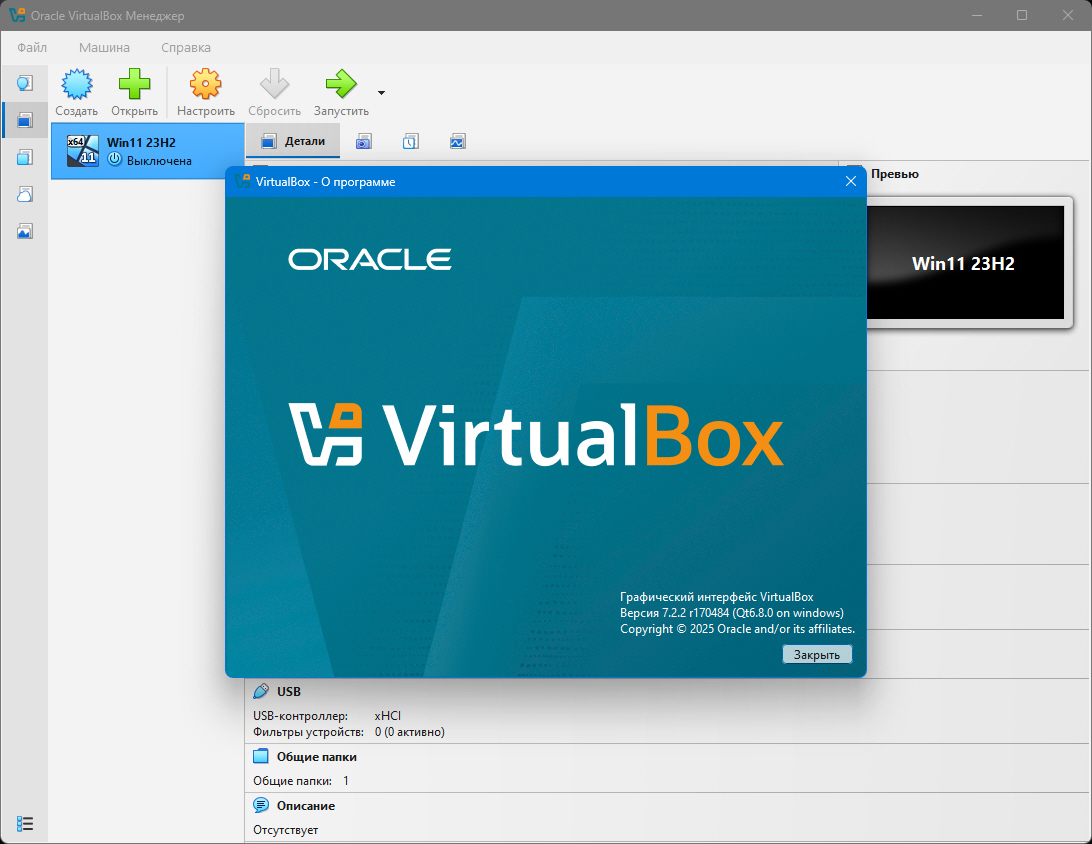Switch to the Детали tab
The width and height of the screenshot is (1092, 844).
(293, 141)
